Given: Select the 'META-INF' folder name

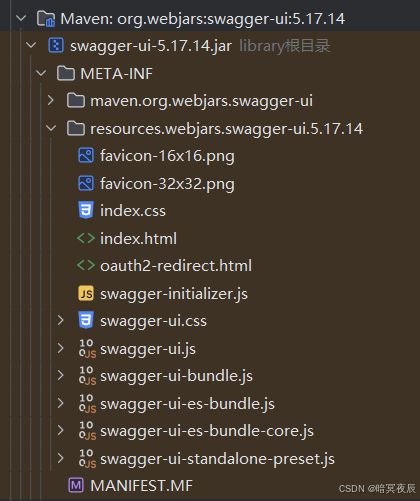Looking at the screenshot, I should tap(116, 73).
